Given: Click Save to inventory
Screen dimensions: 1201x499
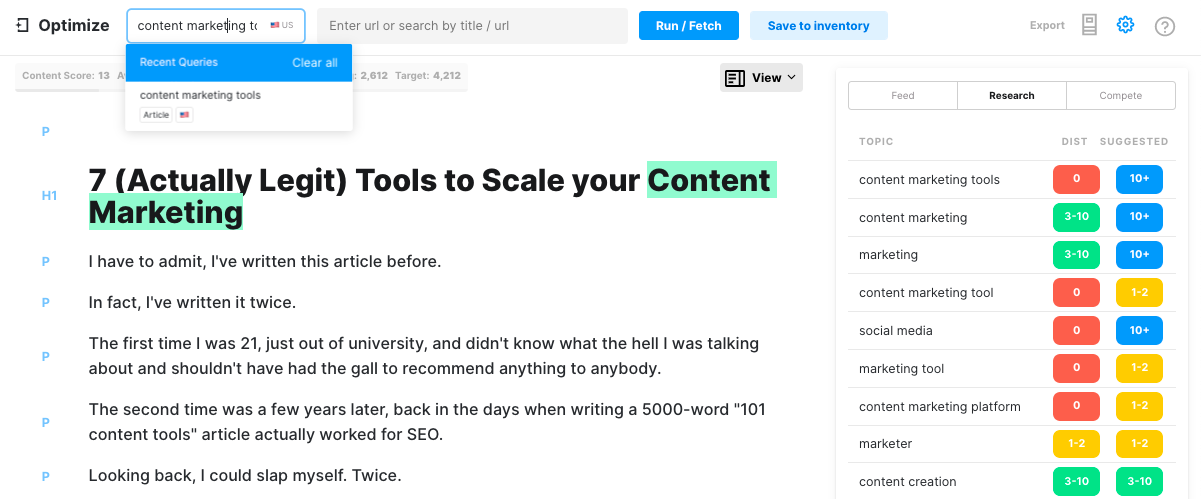Looking at the screenshot, I should tap(818, 26).
